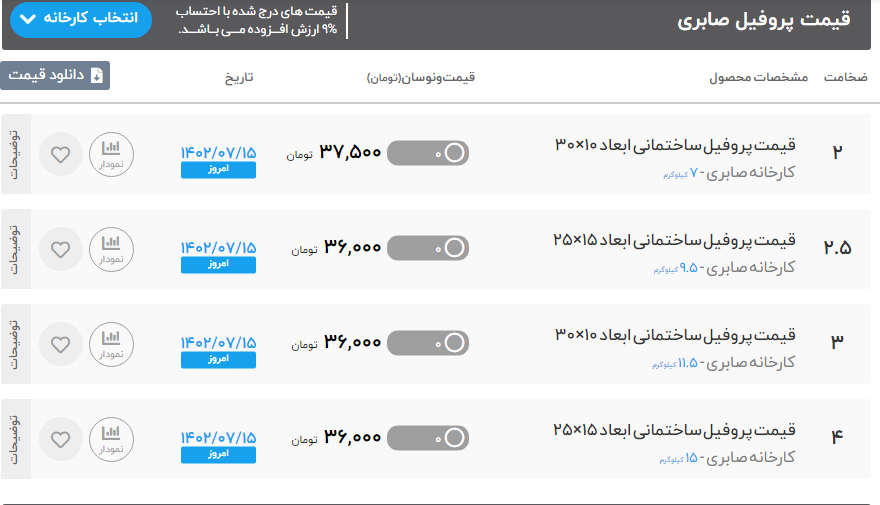Click the دانلود قیمت download button
Image resolution: width=880 pixels, height=505 pixels.
(55, 76)
